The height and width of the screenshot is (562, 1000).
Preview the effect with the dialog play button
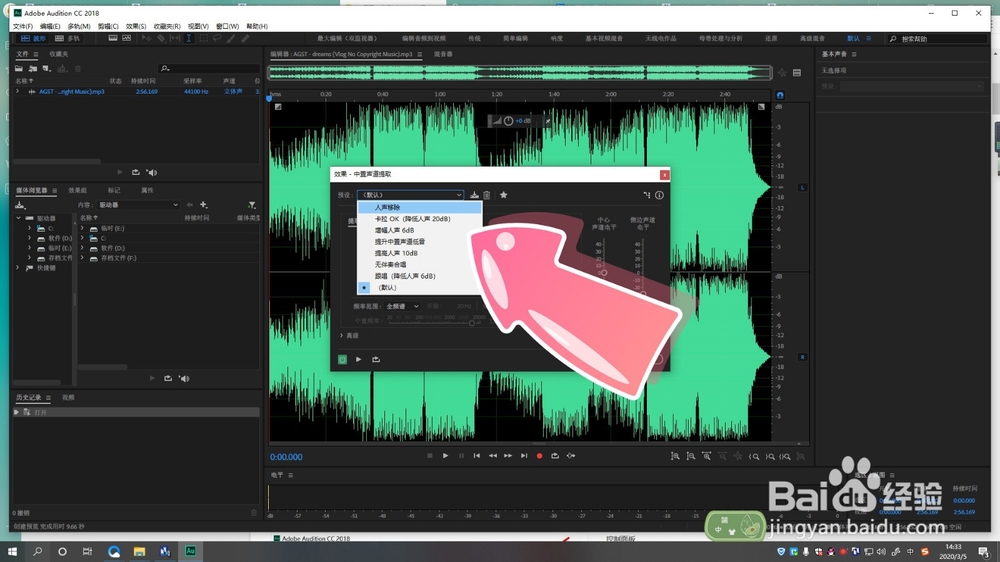pos(358,360)
